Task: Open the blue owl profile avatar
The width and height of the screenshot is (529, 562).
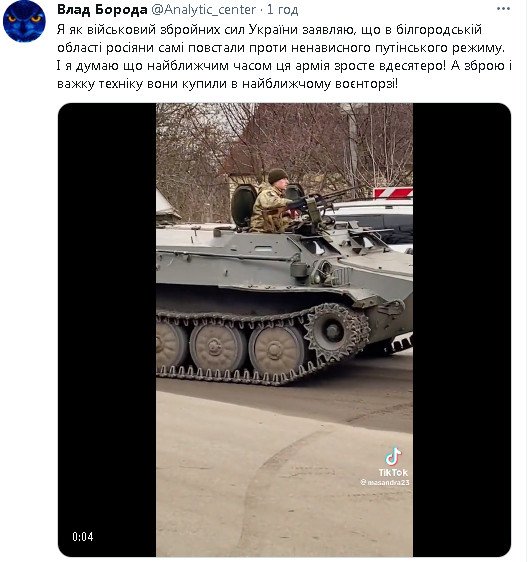Action: (24, 21)
